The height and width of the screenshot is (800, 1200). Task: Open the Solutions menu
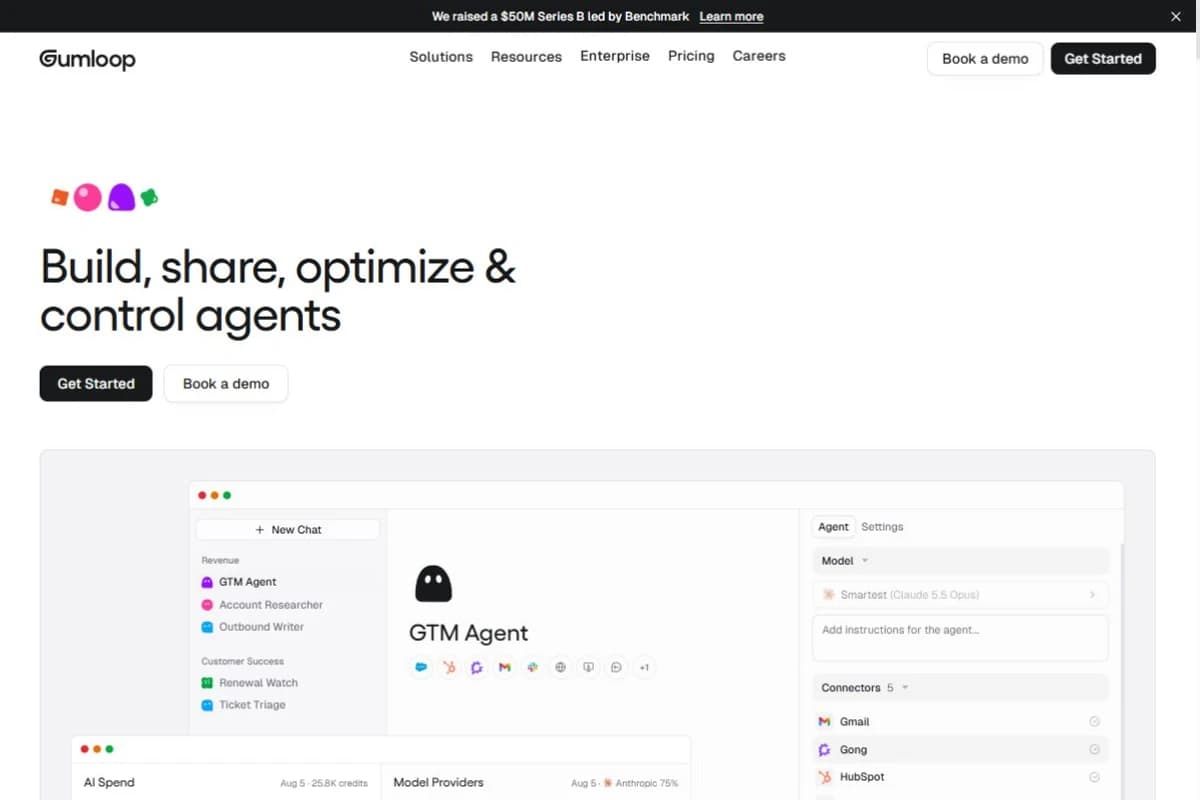pos(441,56)
